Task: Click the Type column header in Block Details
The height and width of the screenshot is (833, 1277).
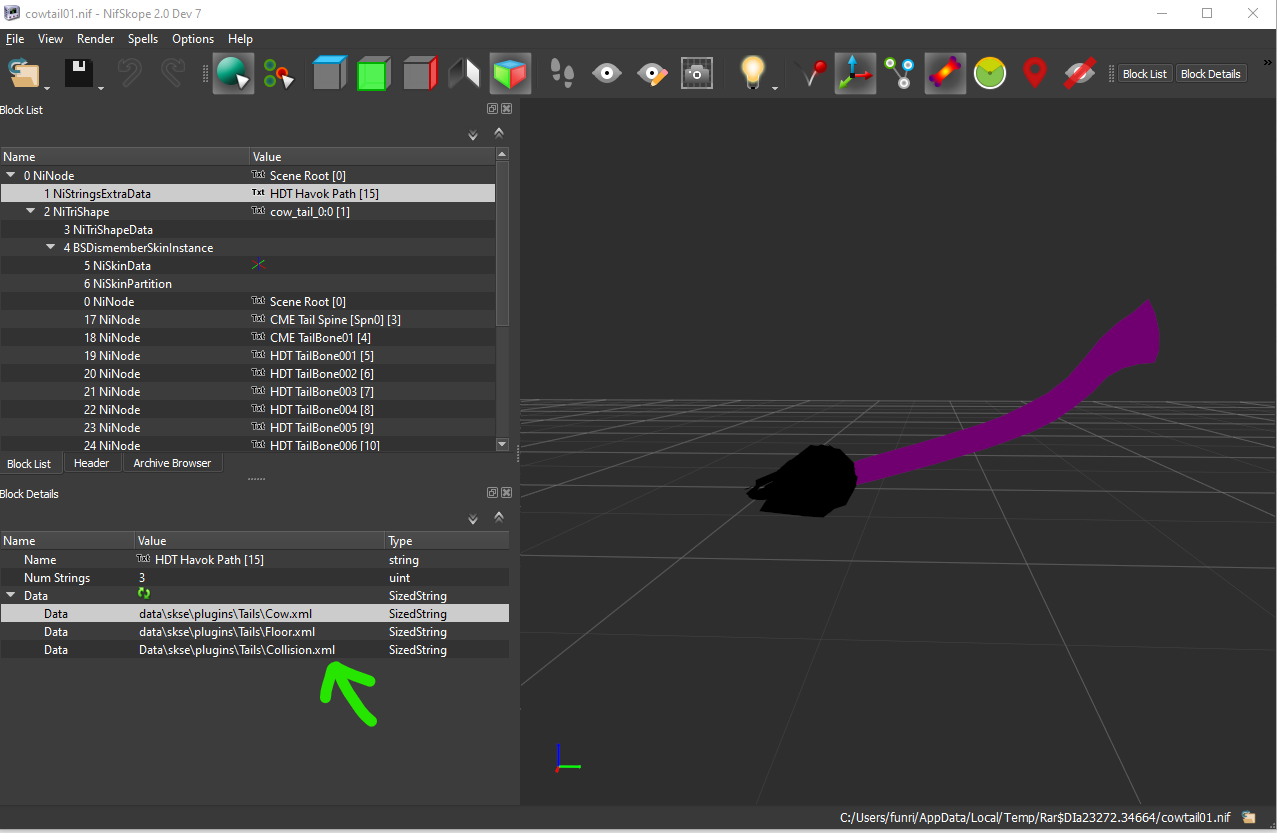Action: point(447,541)
